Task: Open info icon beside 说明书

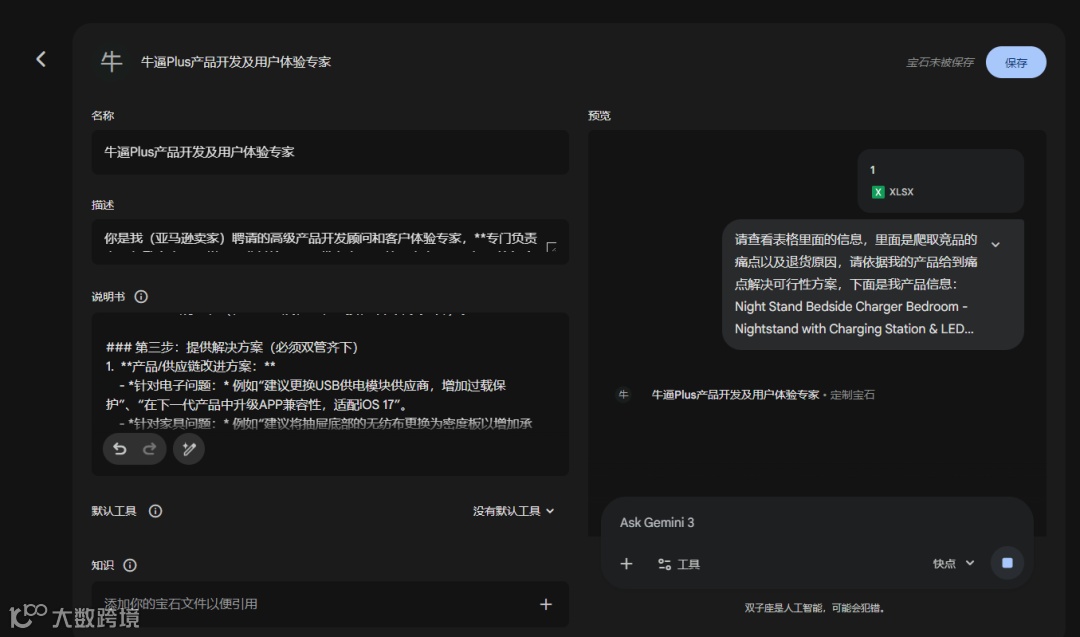Action: pyautogui.click(x=141, y=297)
